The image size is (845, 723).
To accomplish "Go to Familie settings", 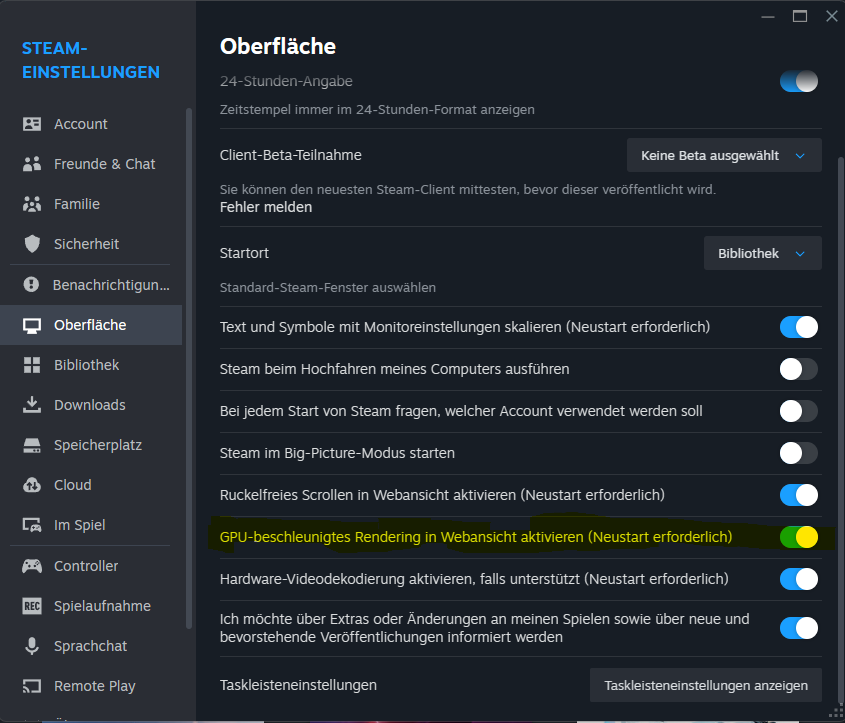I will 91,204.
